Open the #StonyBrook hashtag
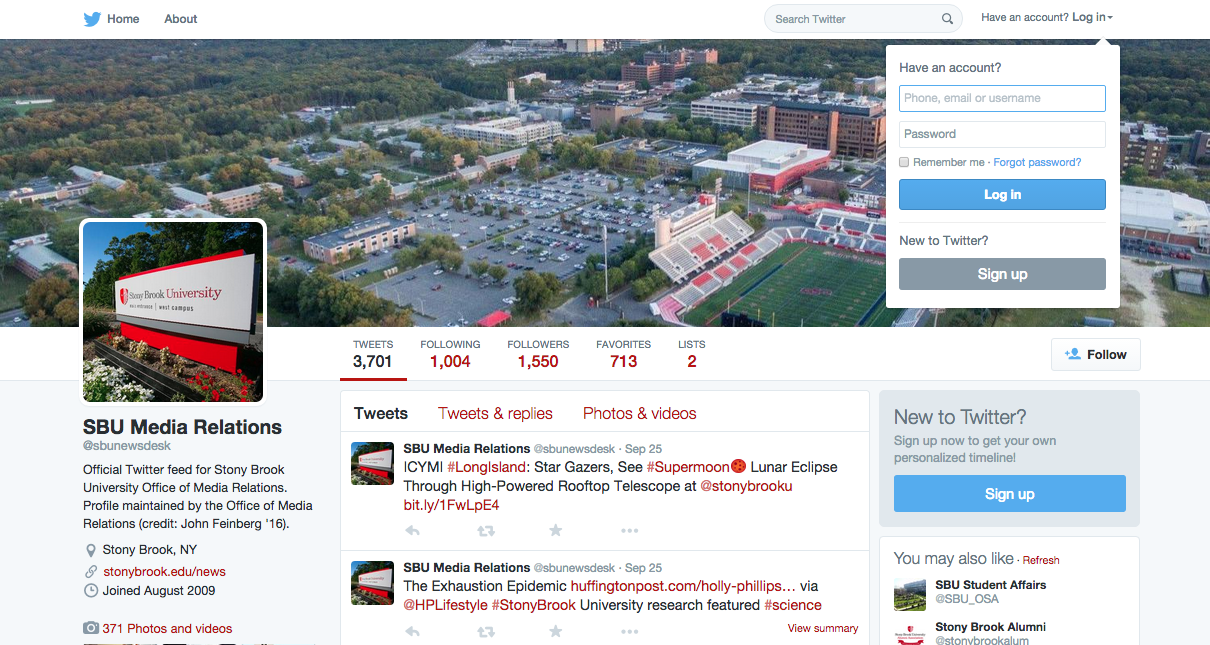The image size is (1210, 645). (x=534, y=605)
